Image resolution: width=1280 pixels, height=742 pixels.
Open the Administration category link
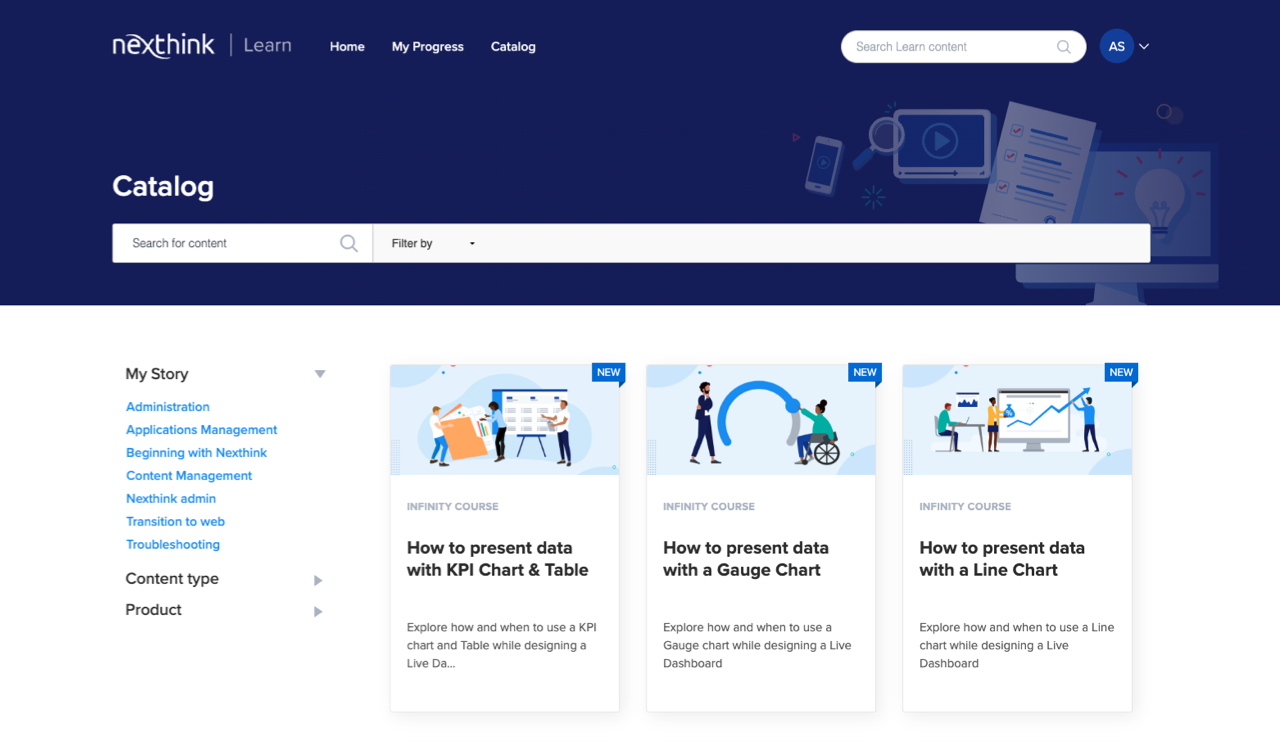[167, 407]
